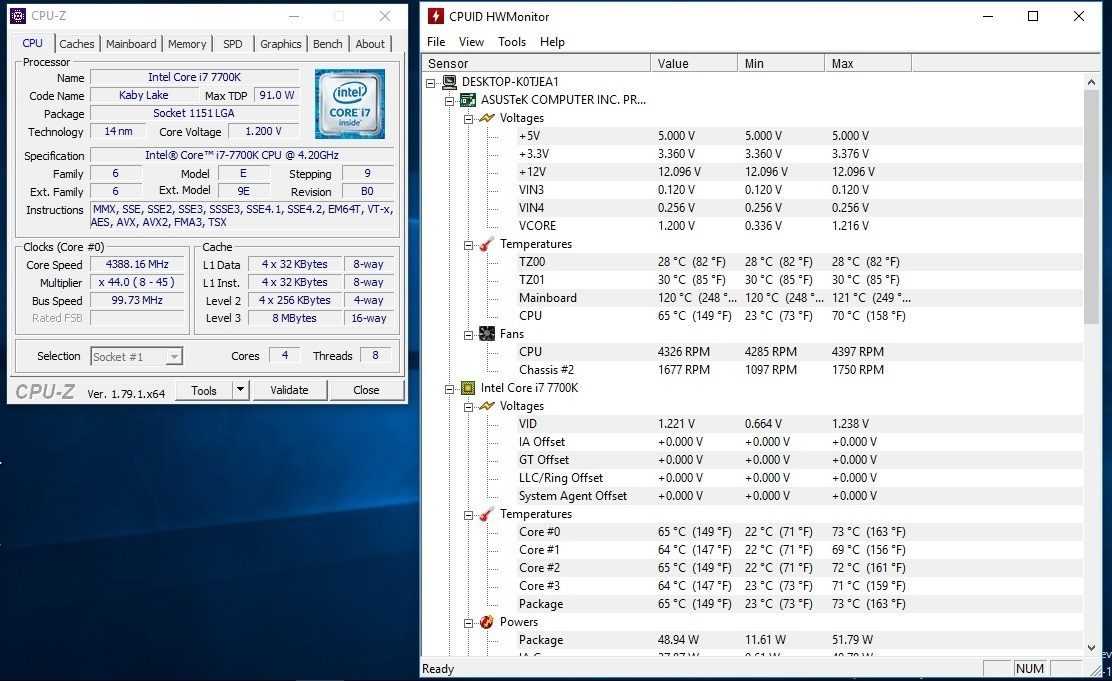Collapse the CPU Voltages group
Screen dimensions: 1112x681
[x=468, y=406]
